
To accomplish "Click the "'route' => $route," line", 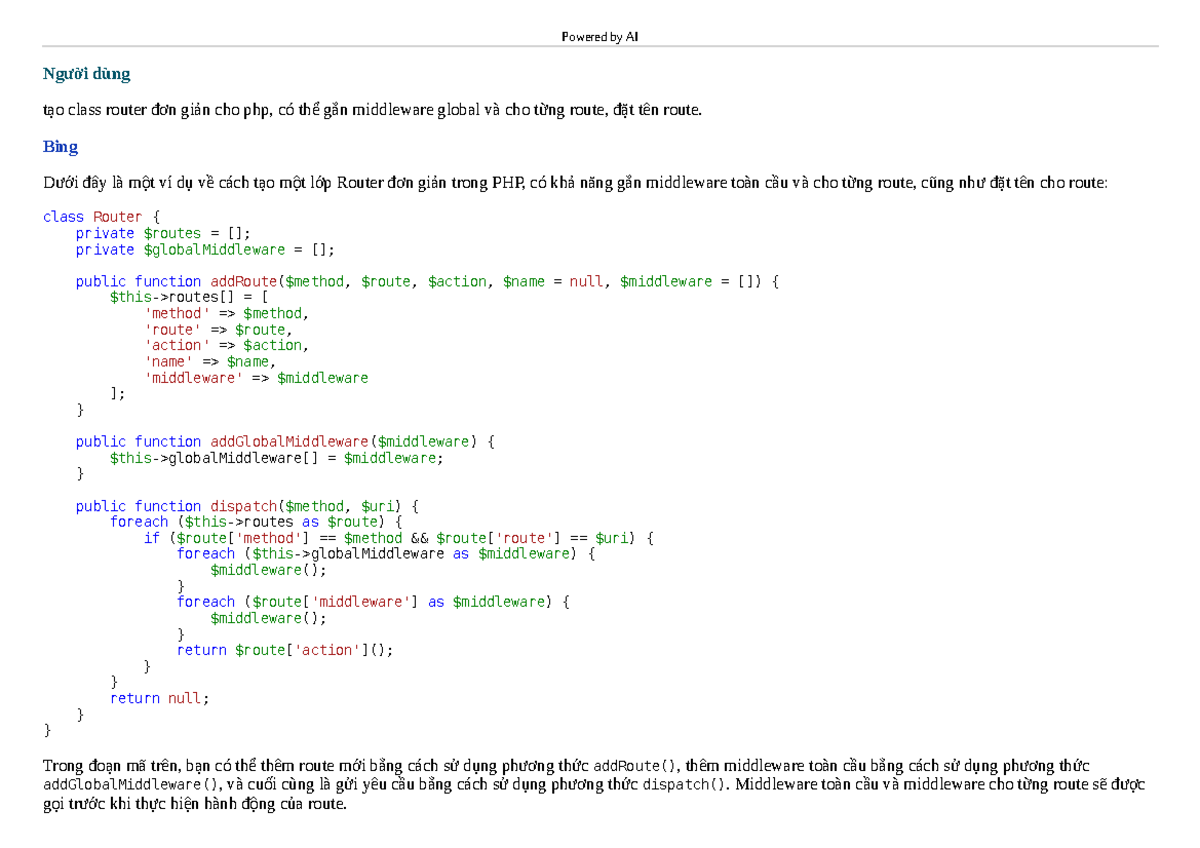I will (x=219, y=329).
